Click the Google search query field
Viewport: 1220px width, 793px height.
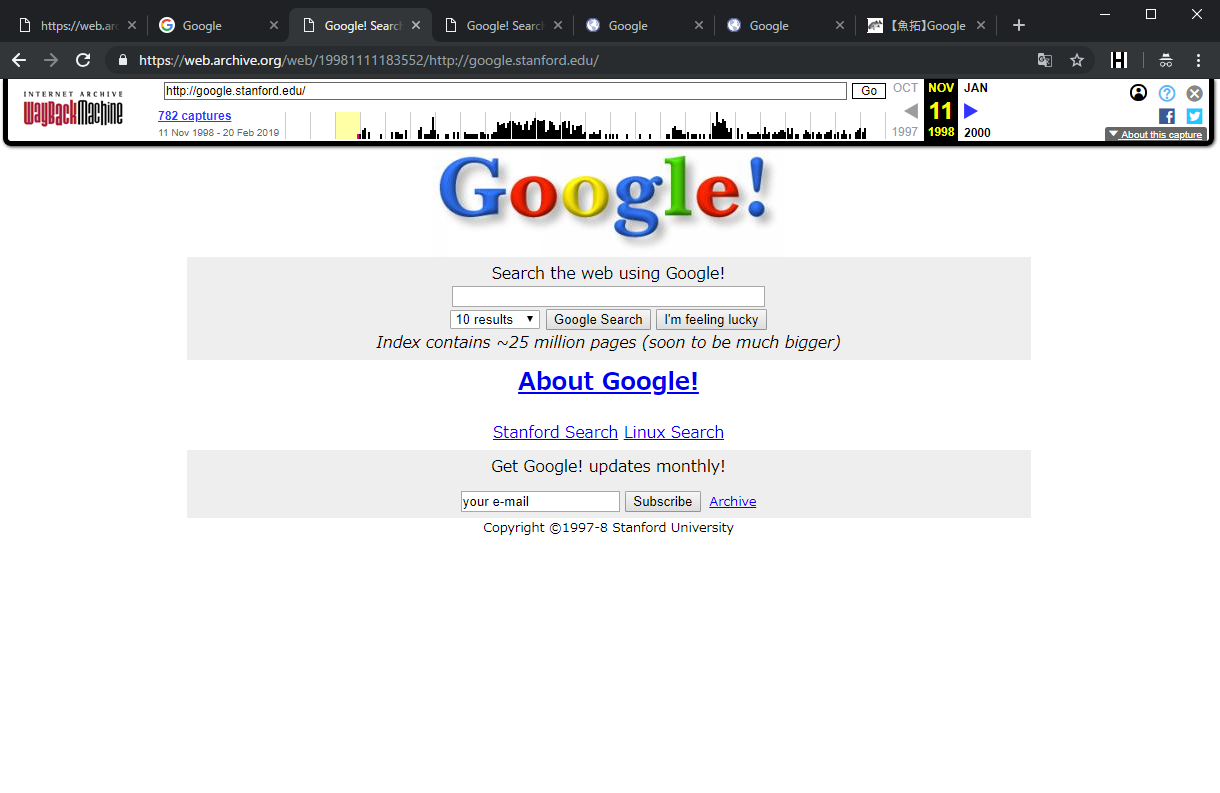pos(608,297)
